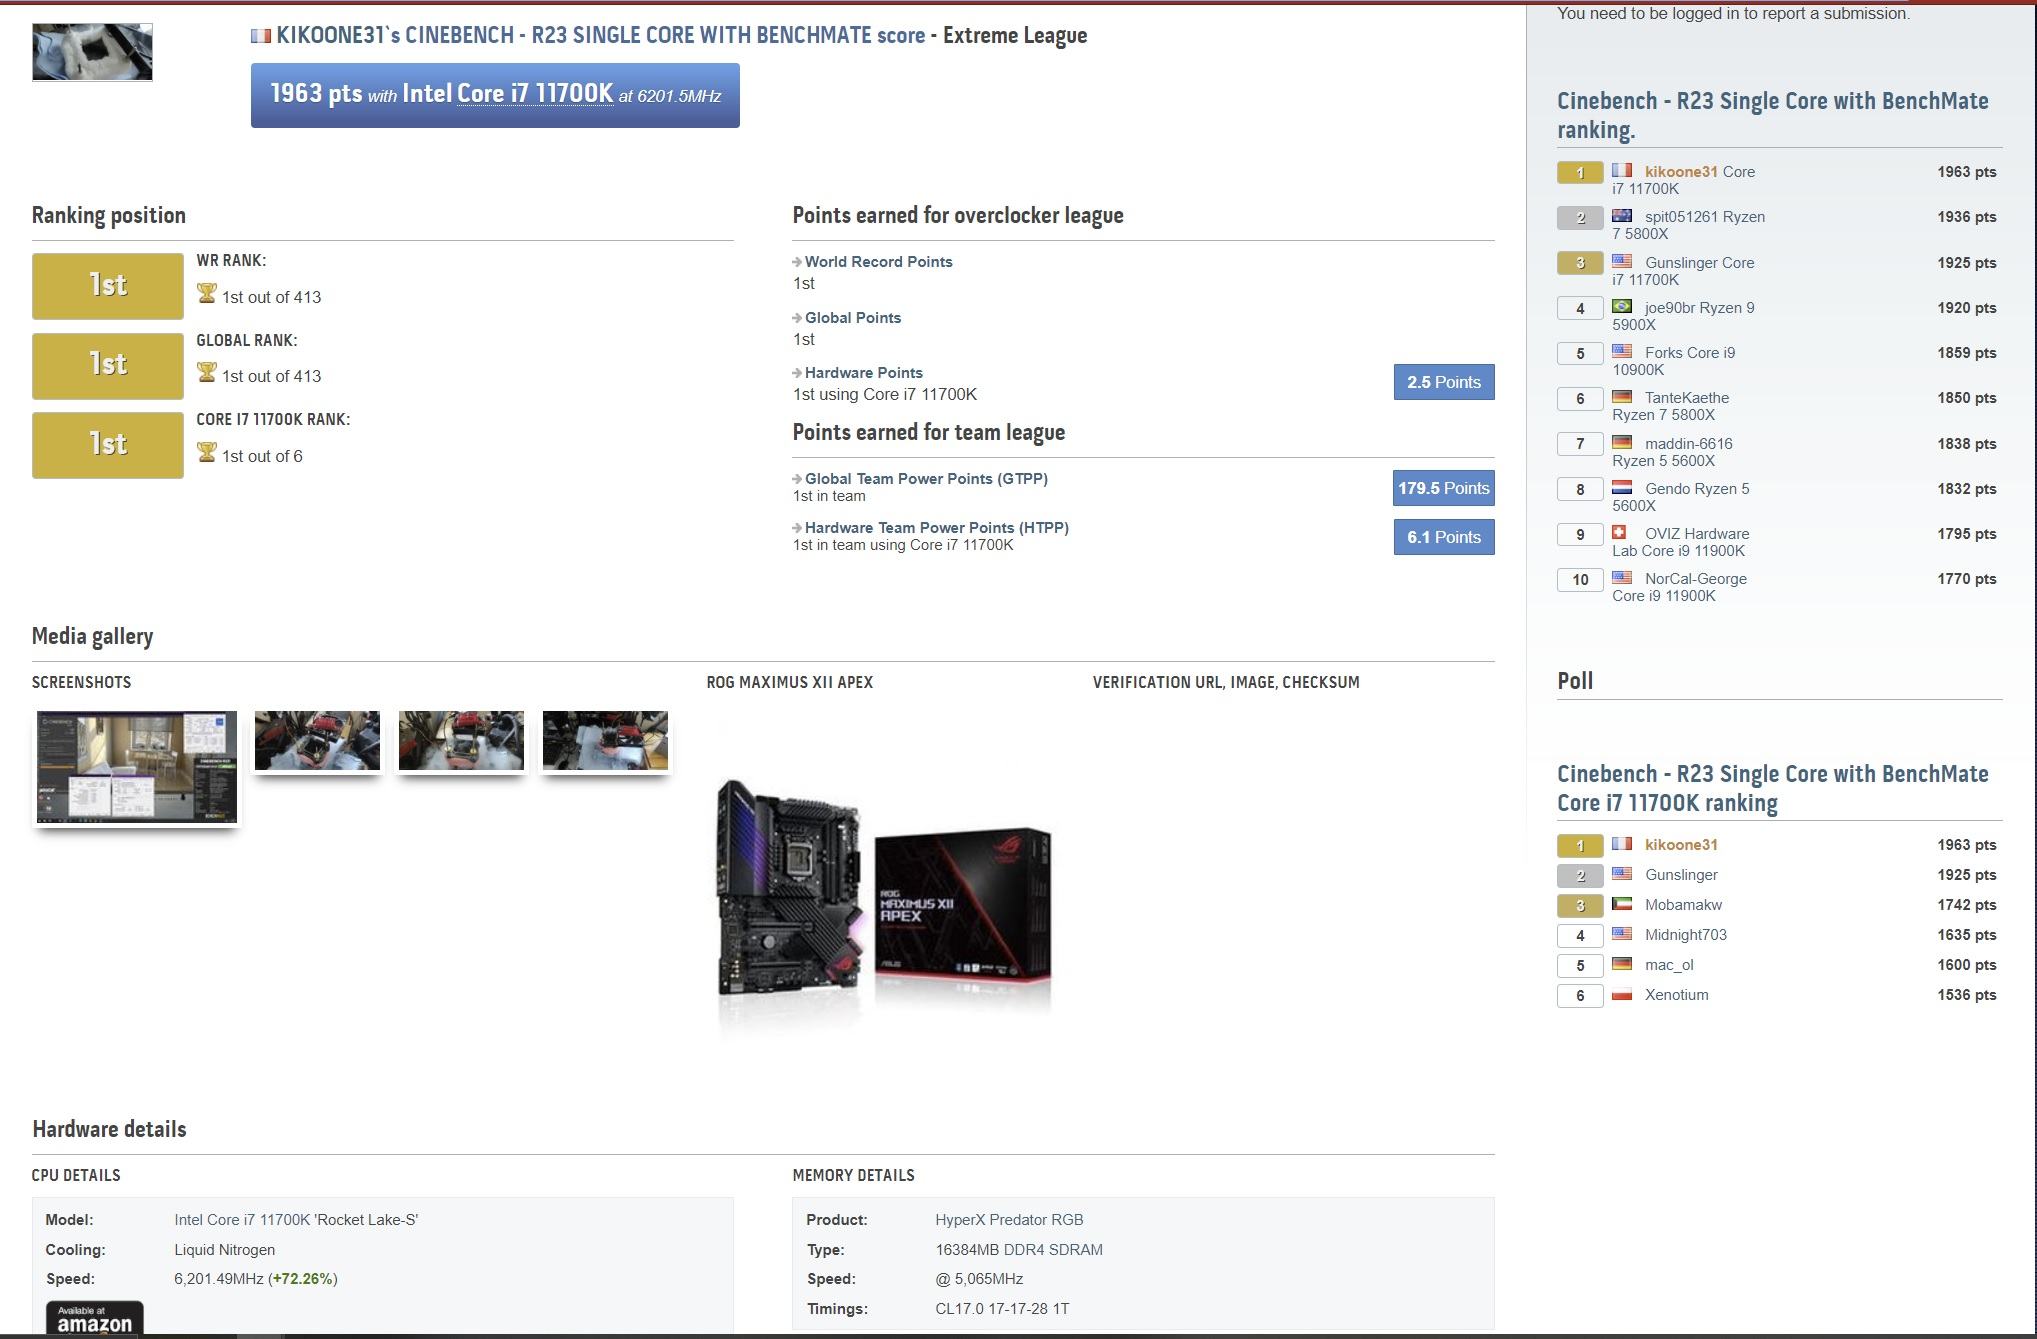Open the Core i7 11700K ranking heading
This screenshot has height=1339, width=2037.
(1772, 788)
